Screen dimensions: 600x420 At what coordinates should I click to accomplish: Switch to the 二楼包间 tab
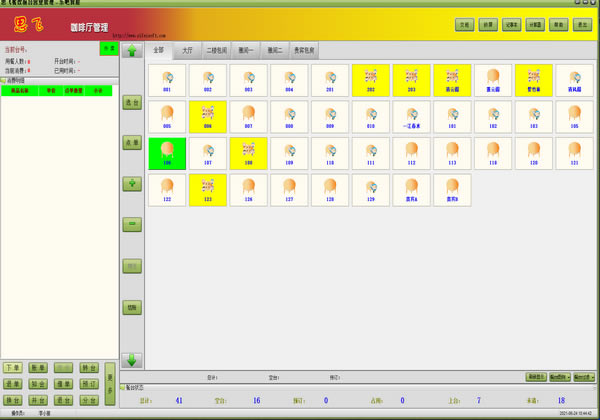pos(219,48)
